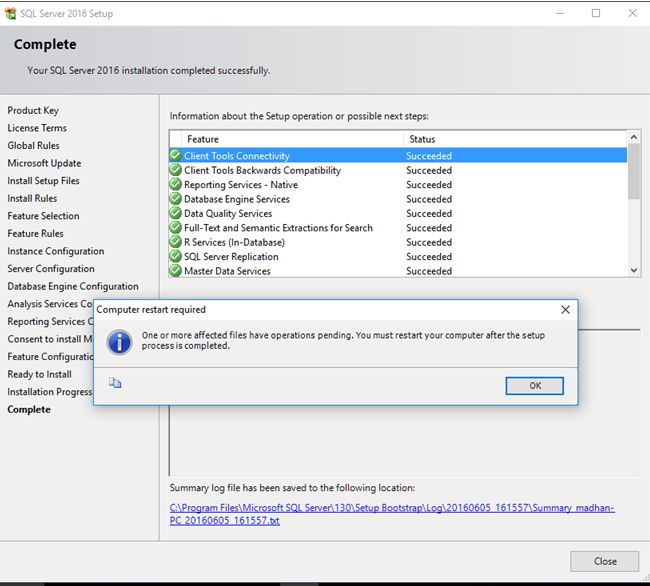The image size is (650, 586).
Task: Click the blue information icon in restart dialog
Action: pos(119,342)
